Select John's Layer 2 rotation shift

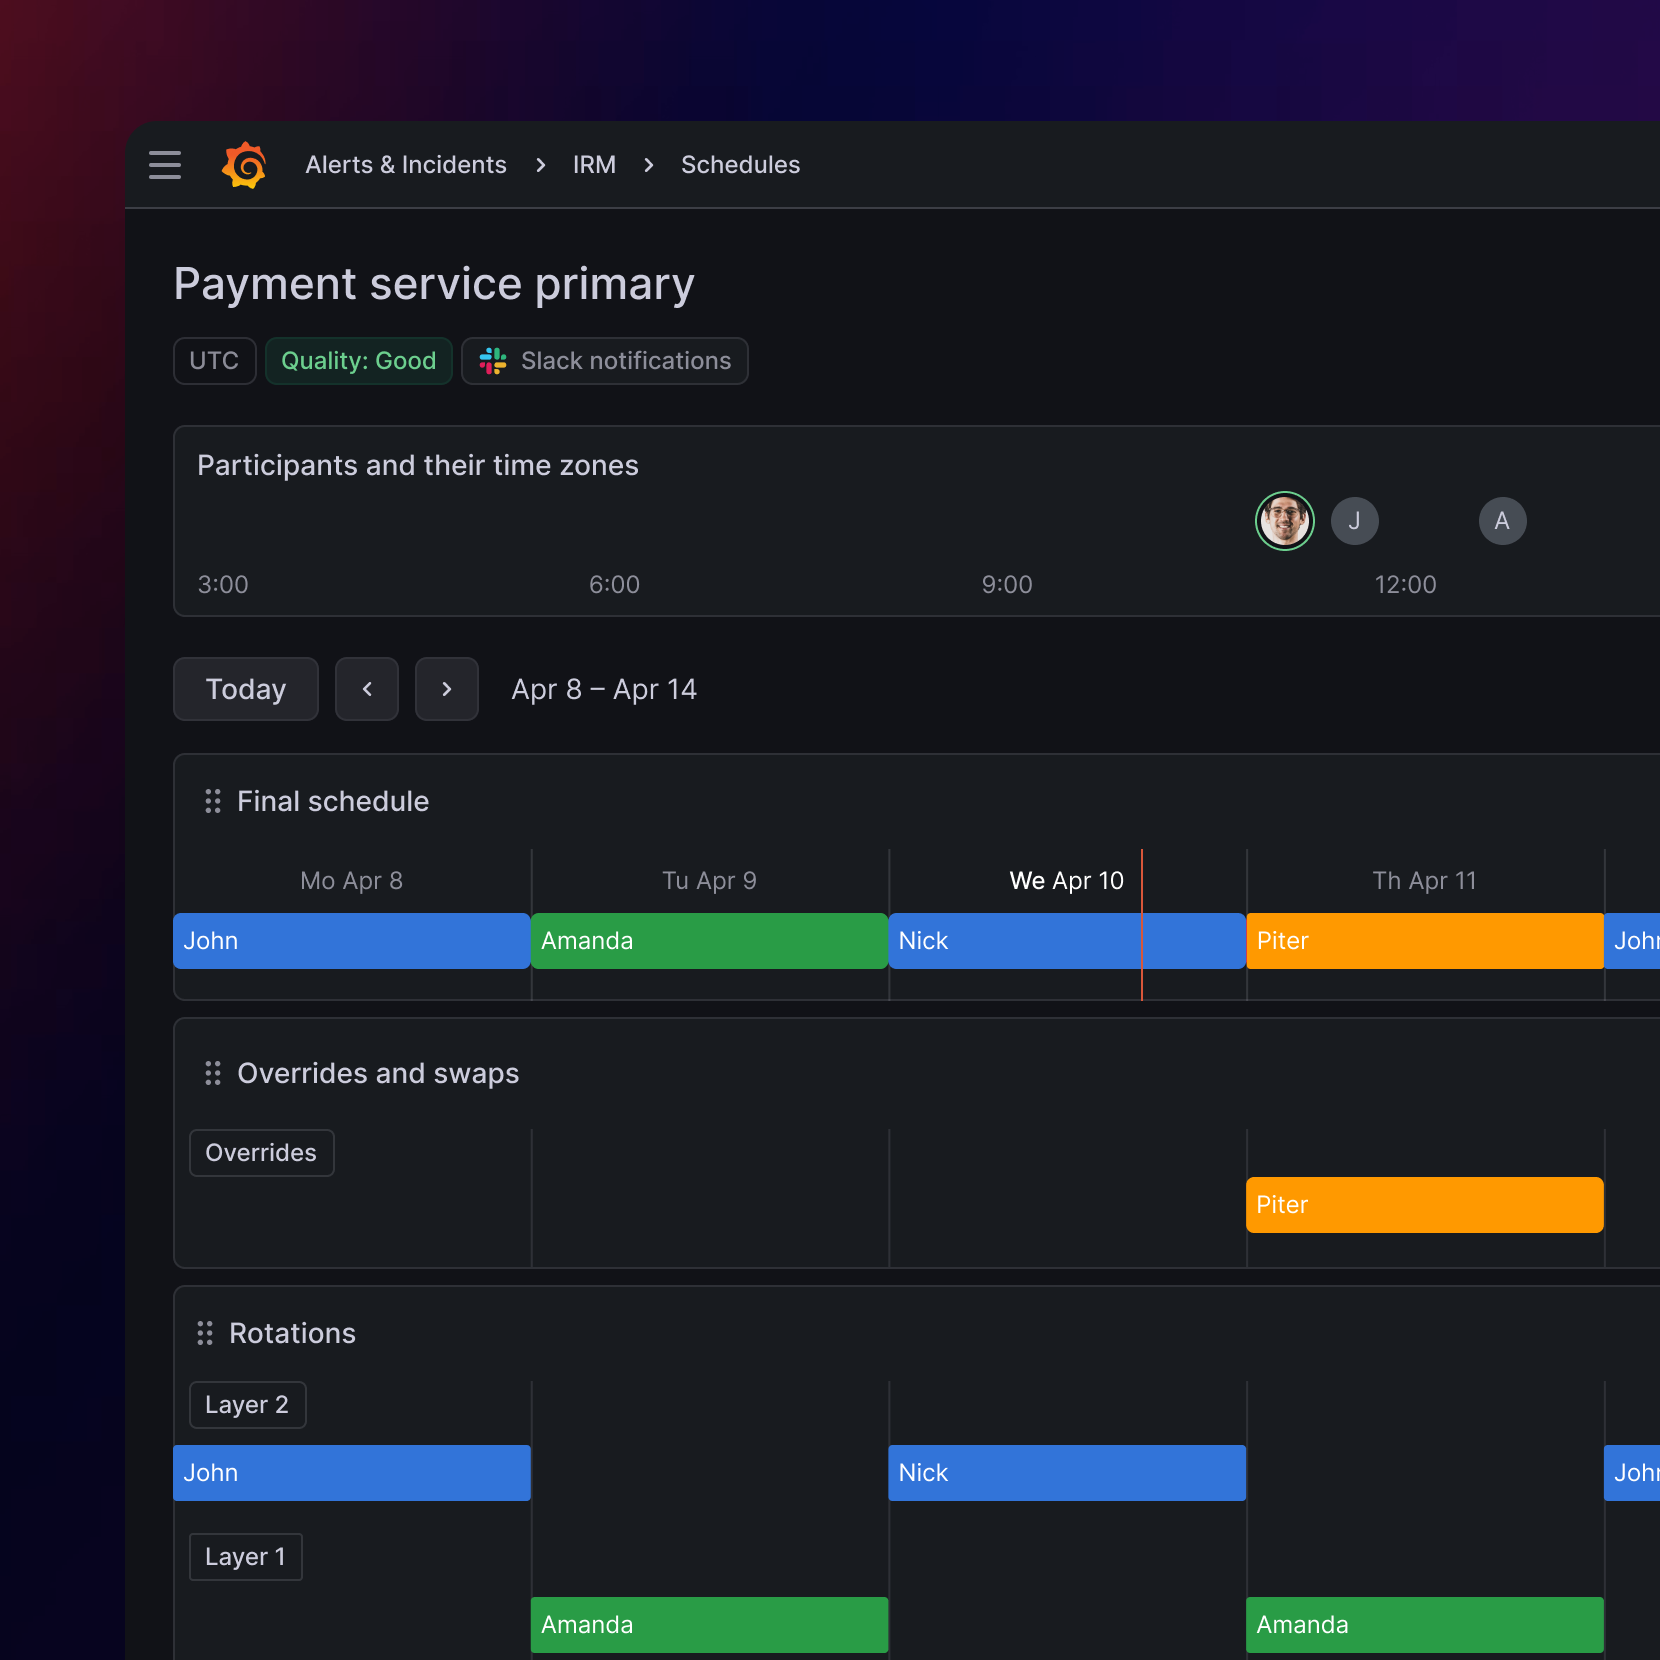pos(352,1473)
